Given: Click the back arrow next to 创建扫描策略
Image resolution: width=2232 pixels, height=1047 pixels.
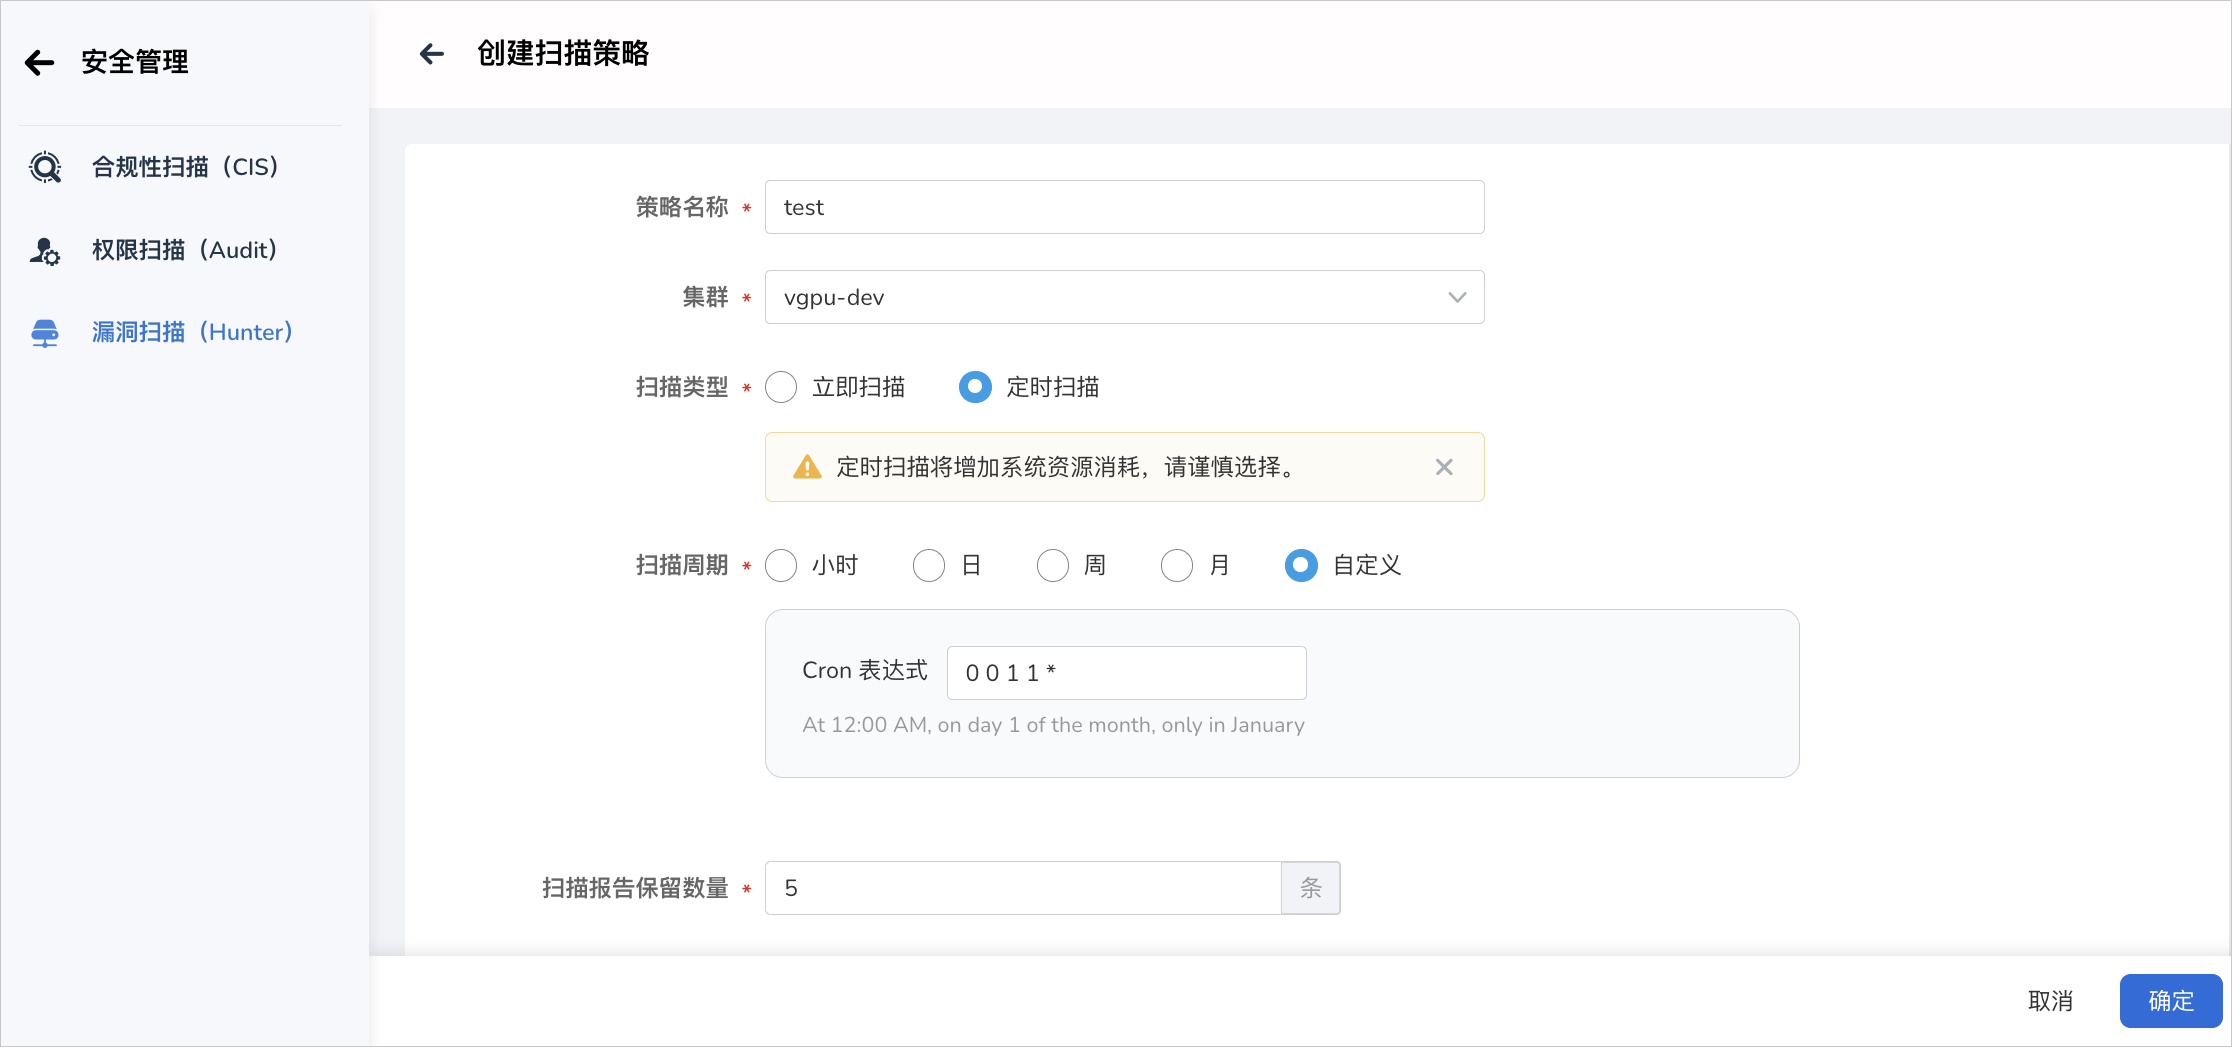Looking at the screenshot, I should pyautogui.click(x=431, y=54).
